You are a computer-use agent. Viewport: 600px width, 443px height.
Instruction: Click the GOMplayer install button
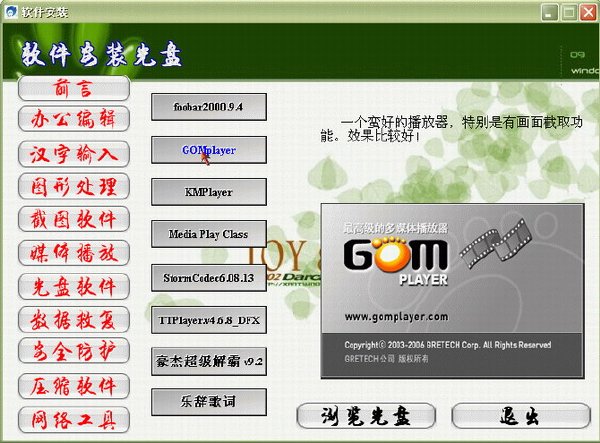(209, 150)
